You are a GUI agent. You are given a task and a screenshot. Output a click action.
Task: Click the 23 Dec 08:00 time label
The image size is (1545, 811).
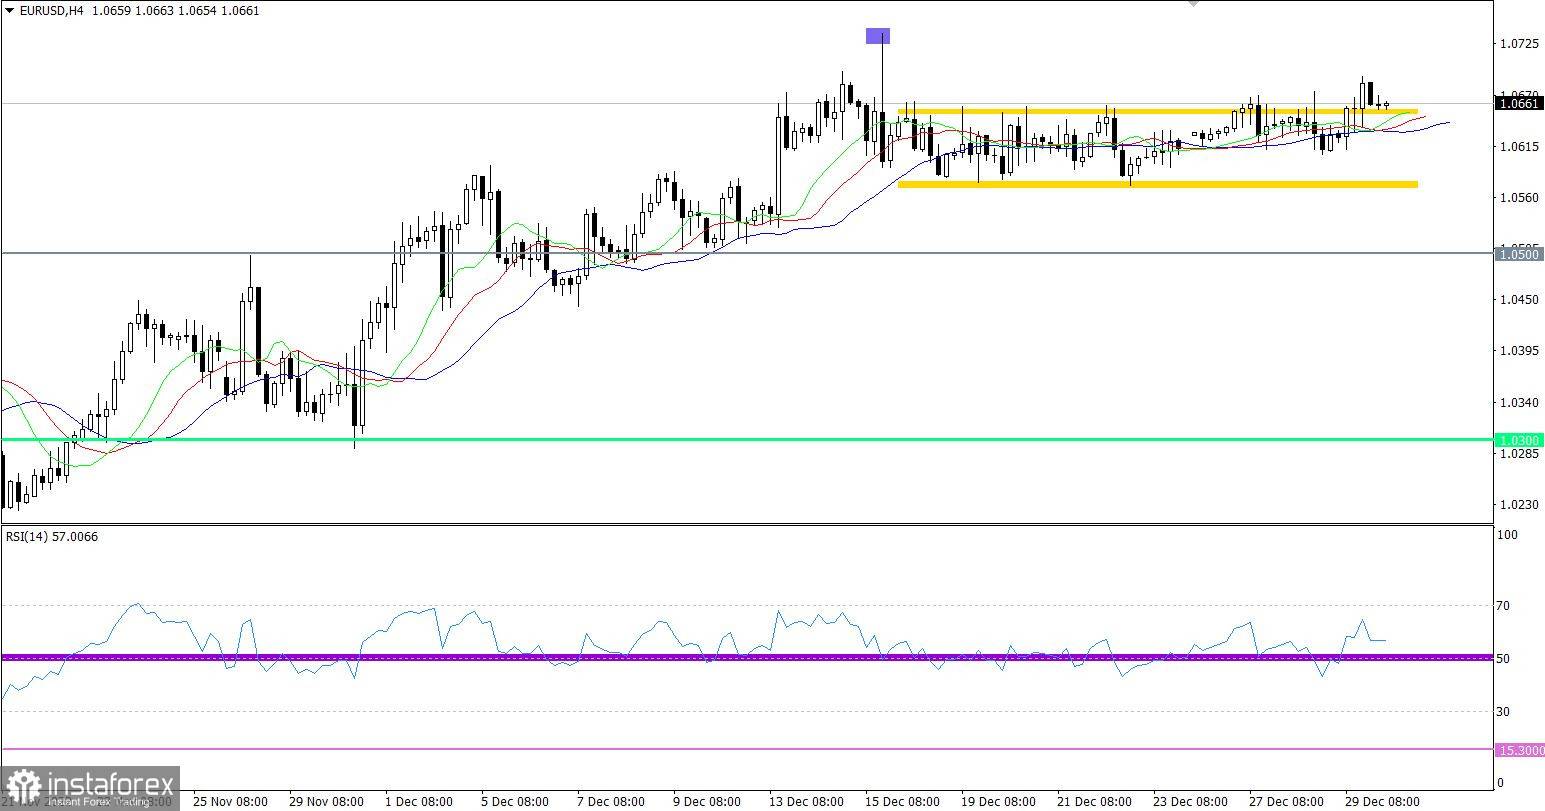tap(1190, 802)
